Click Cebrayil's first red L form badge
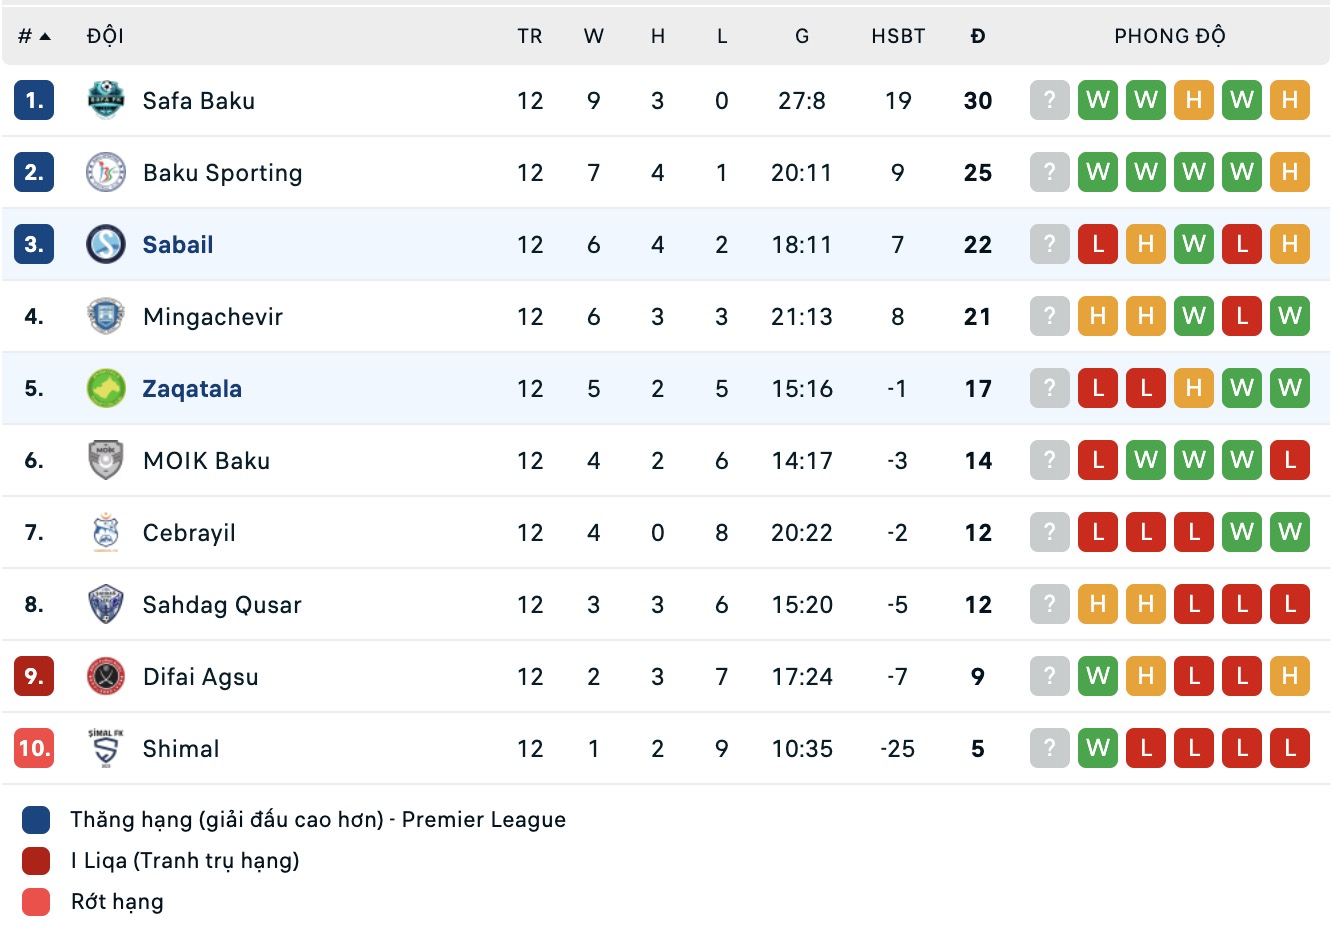The width and height of the screenshot is (1332, 948). 1097,532
